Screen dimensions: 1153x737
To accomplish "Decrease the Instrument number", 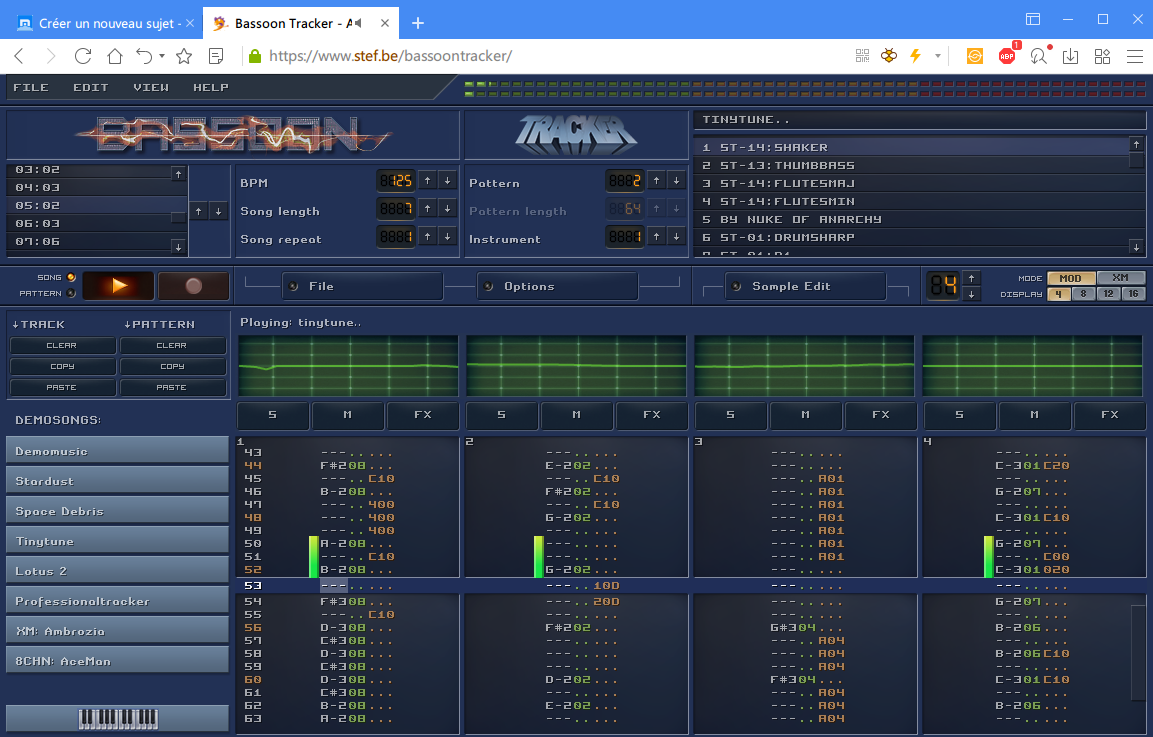I will click(677, 236).
